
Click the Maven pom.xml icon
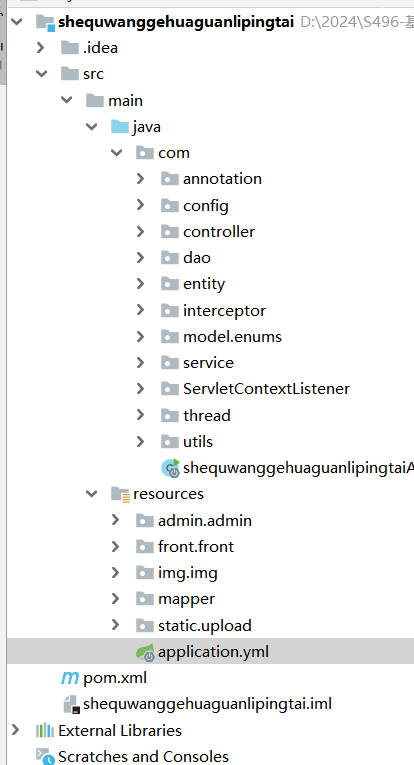click(x=70, y=678)
